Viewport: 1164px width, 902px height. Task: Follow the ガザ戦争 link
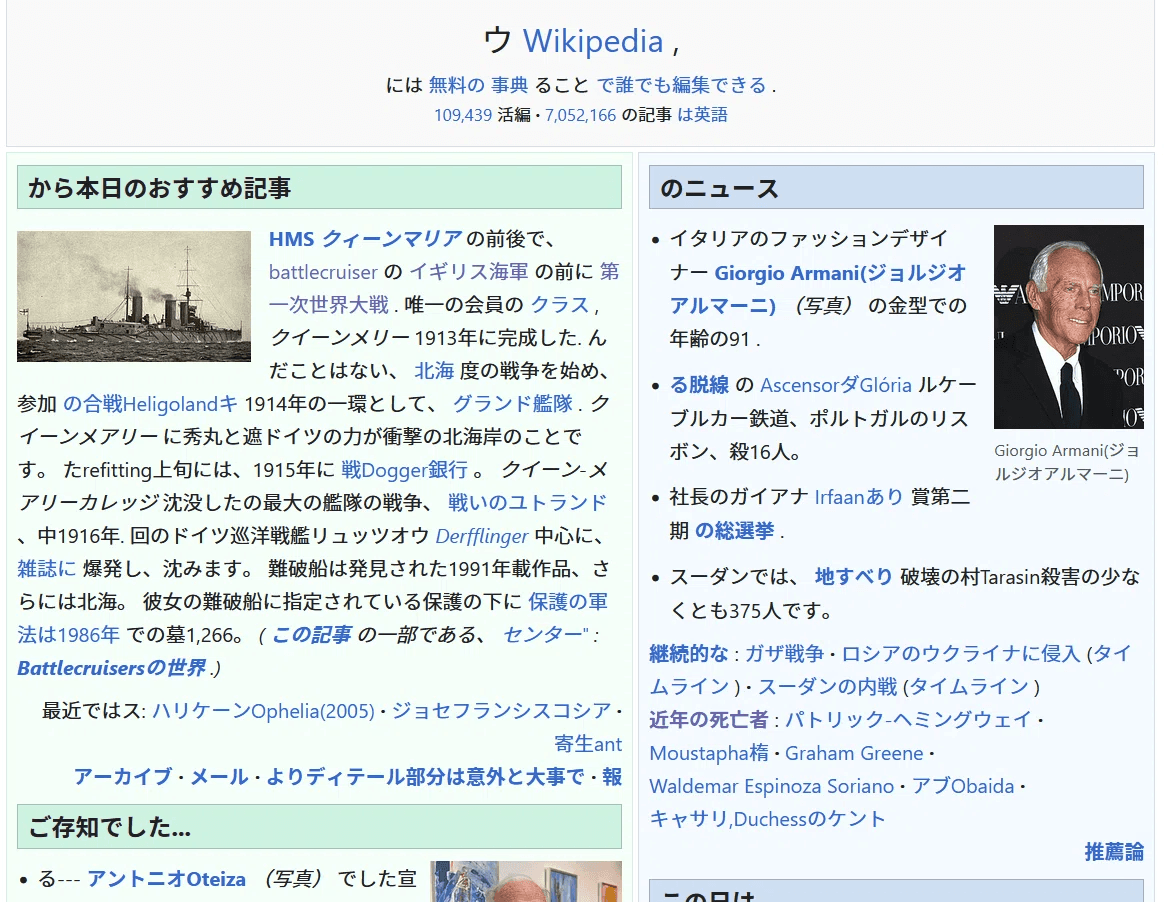coord(784,654)
